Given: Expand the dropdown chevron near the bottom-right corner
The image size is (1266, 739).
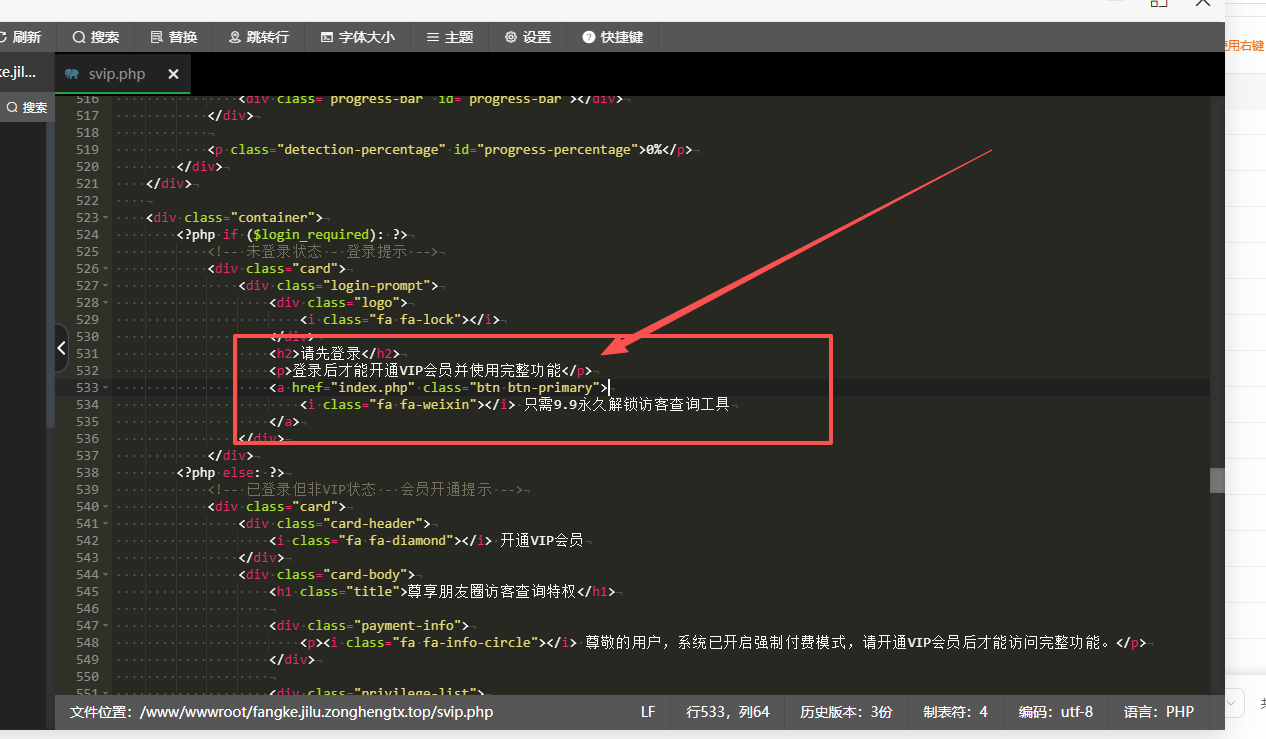Looking at the screenshot, I should tap(1229, 703).
